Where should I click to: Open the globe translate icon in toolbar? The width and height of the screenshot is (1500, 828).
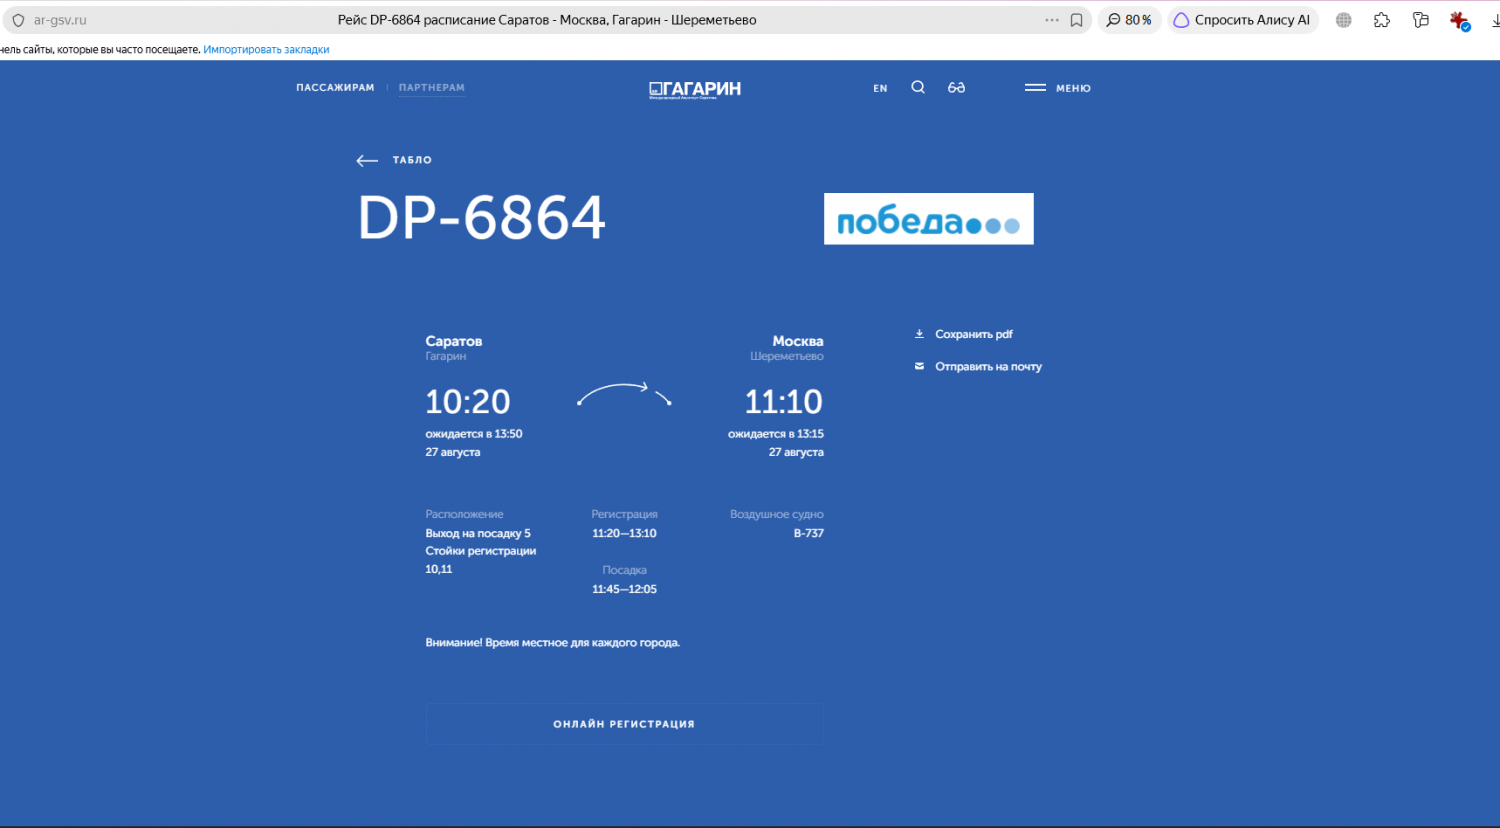[x=1344, y=20]
